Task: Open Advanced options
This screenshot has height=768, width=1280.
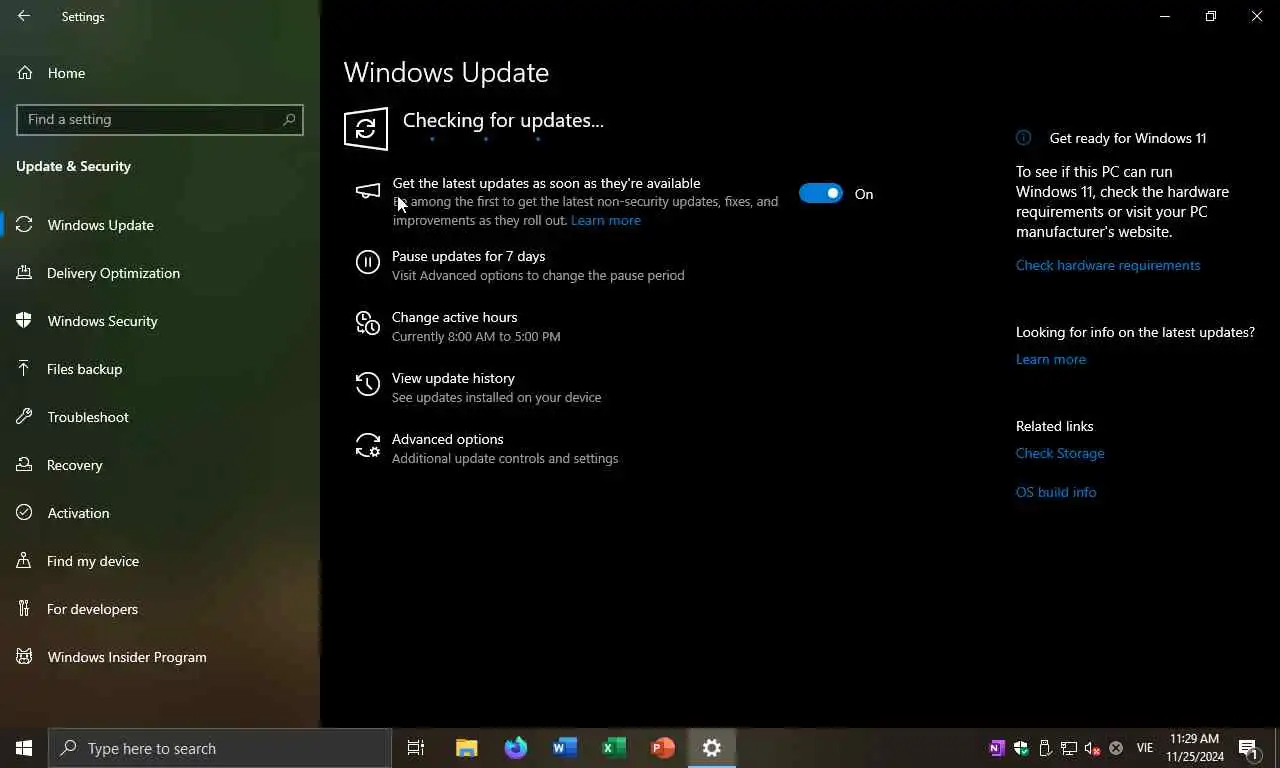Action: [x=448, y=439]
